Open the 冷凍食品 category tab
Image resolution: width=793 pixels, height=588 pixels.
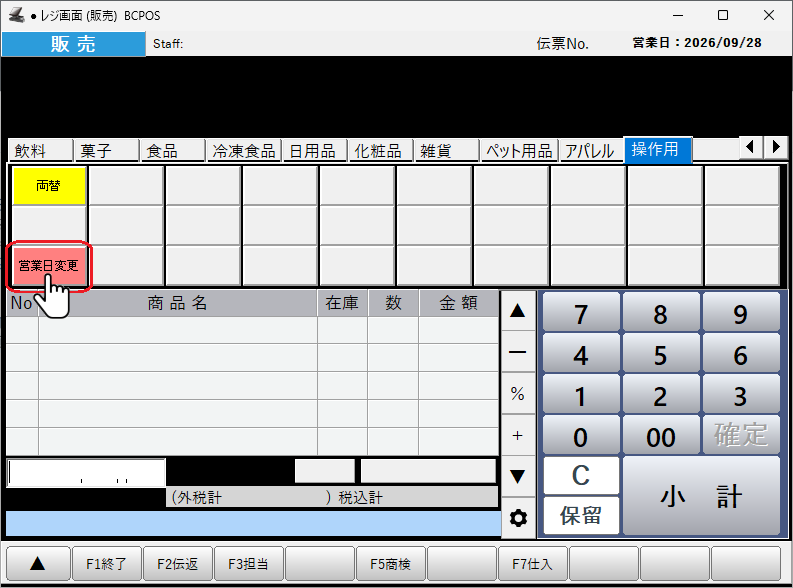[x=244, y=151]
